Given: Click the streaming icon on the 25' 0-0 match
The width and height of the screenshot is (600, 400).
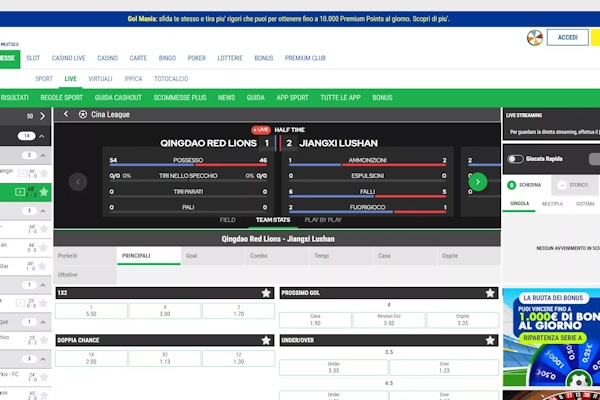Looking at the screenshot, I should 20,303.
